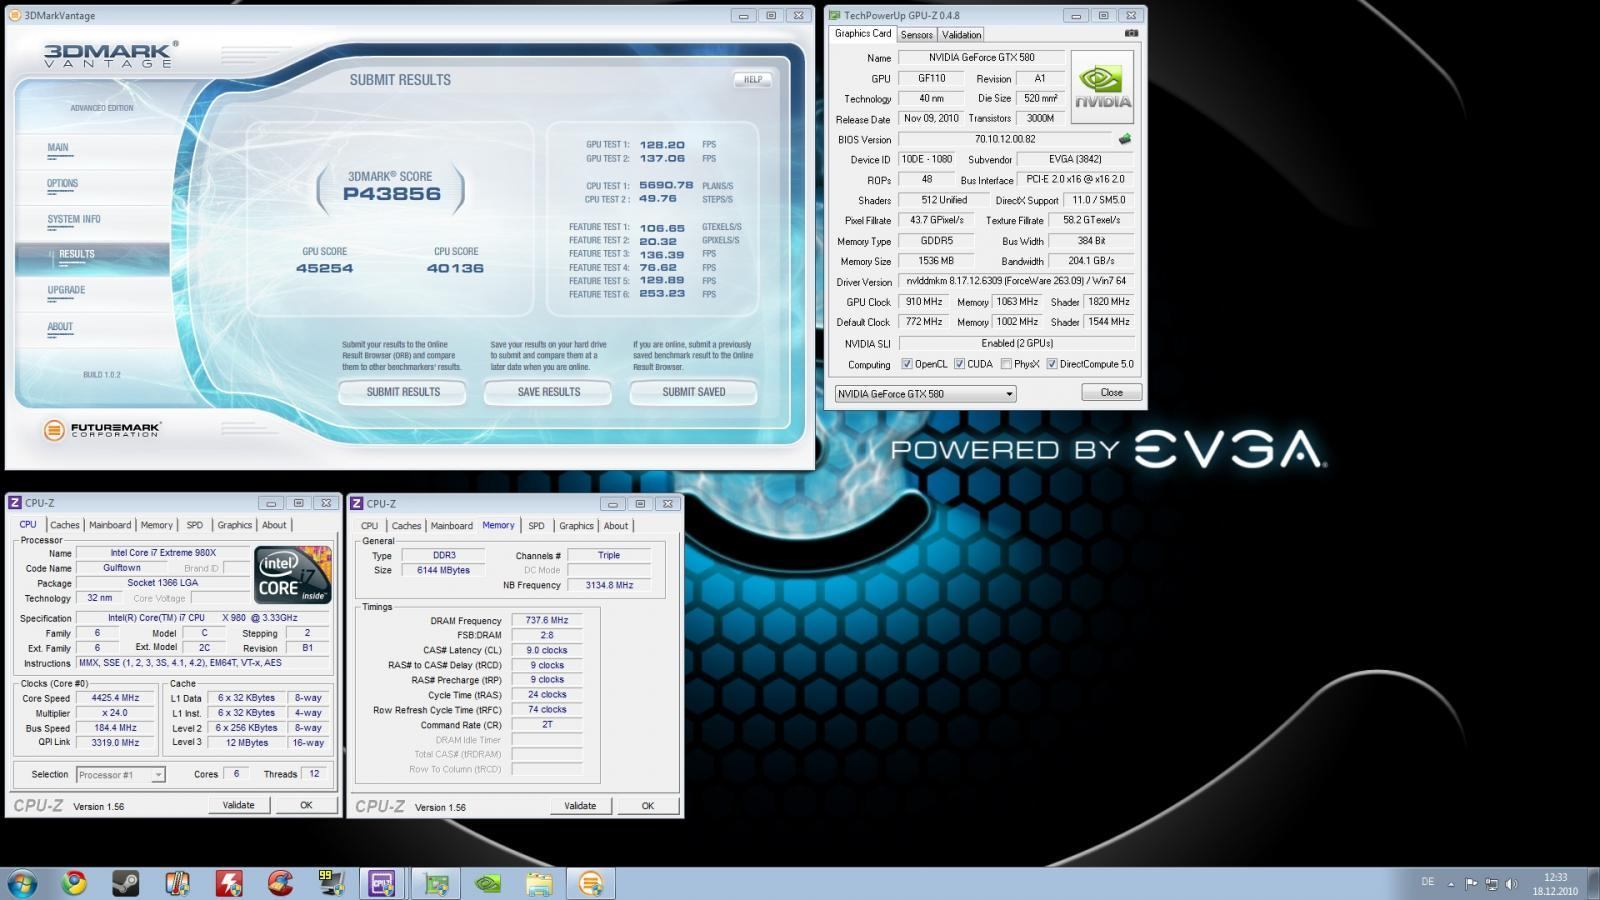Open the volume speaker tray icon
This screenshot has height=900, width=1600.
[1511, 884]
